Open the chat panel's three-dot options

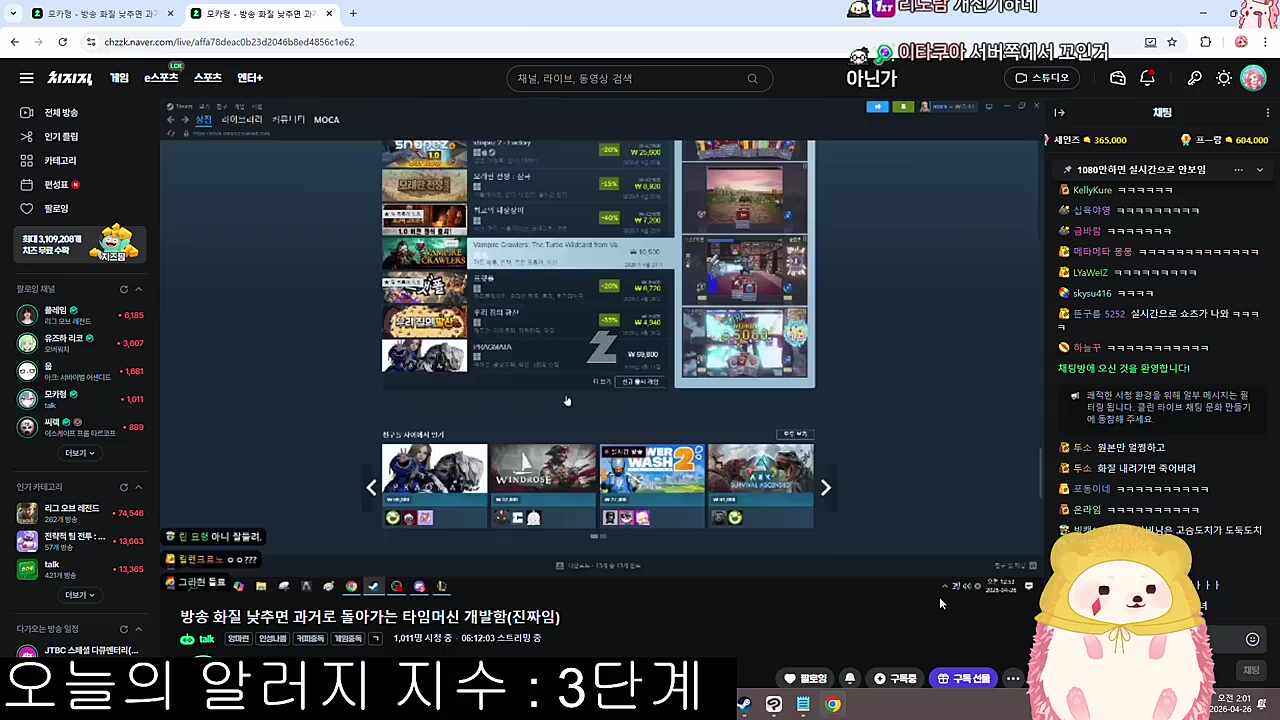pyautogui.click(x=1268, y=113)
